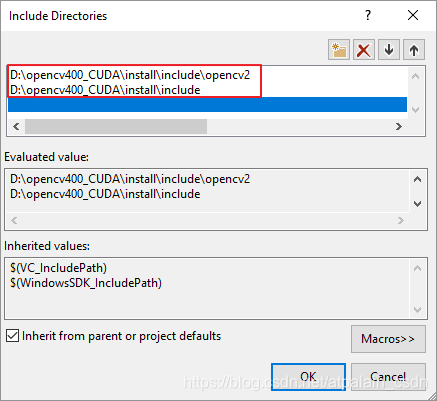The width and height of the screenshot is (437, 401).
Task: Delete selected line with red X icon
Action: (364, 50)
